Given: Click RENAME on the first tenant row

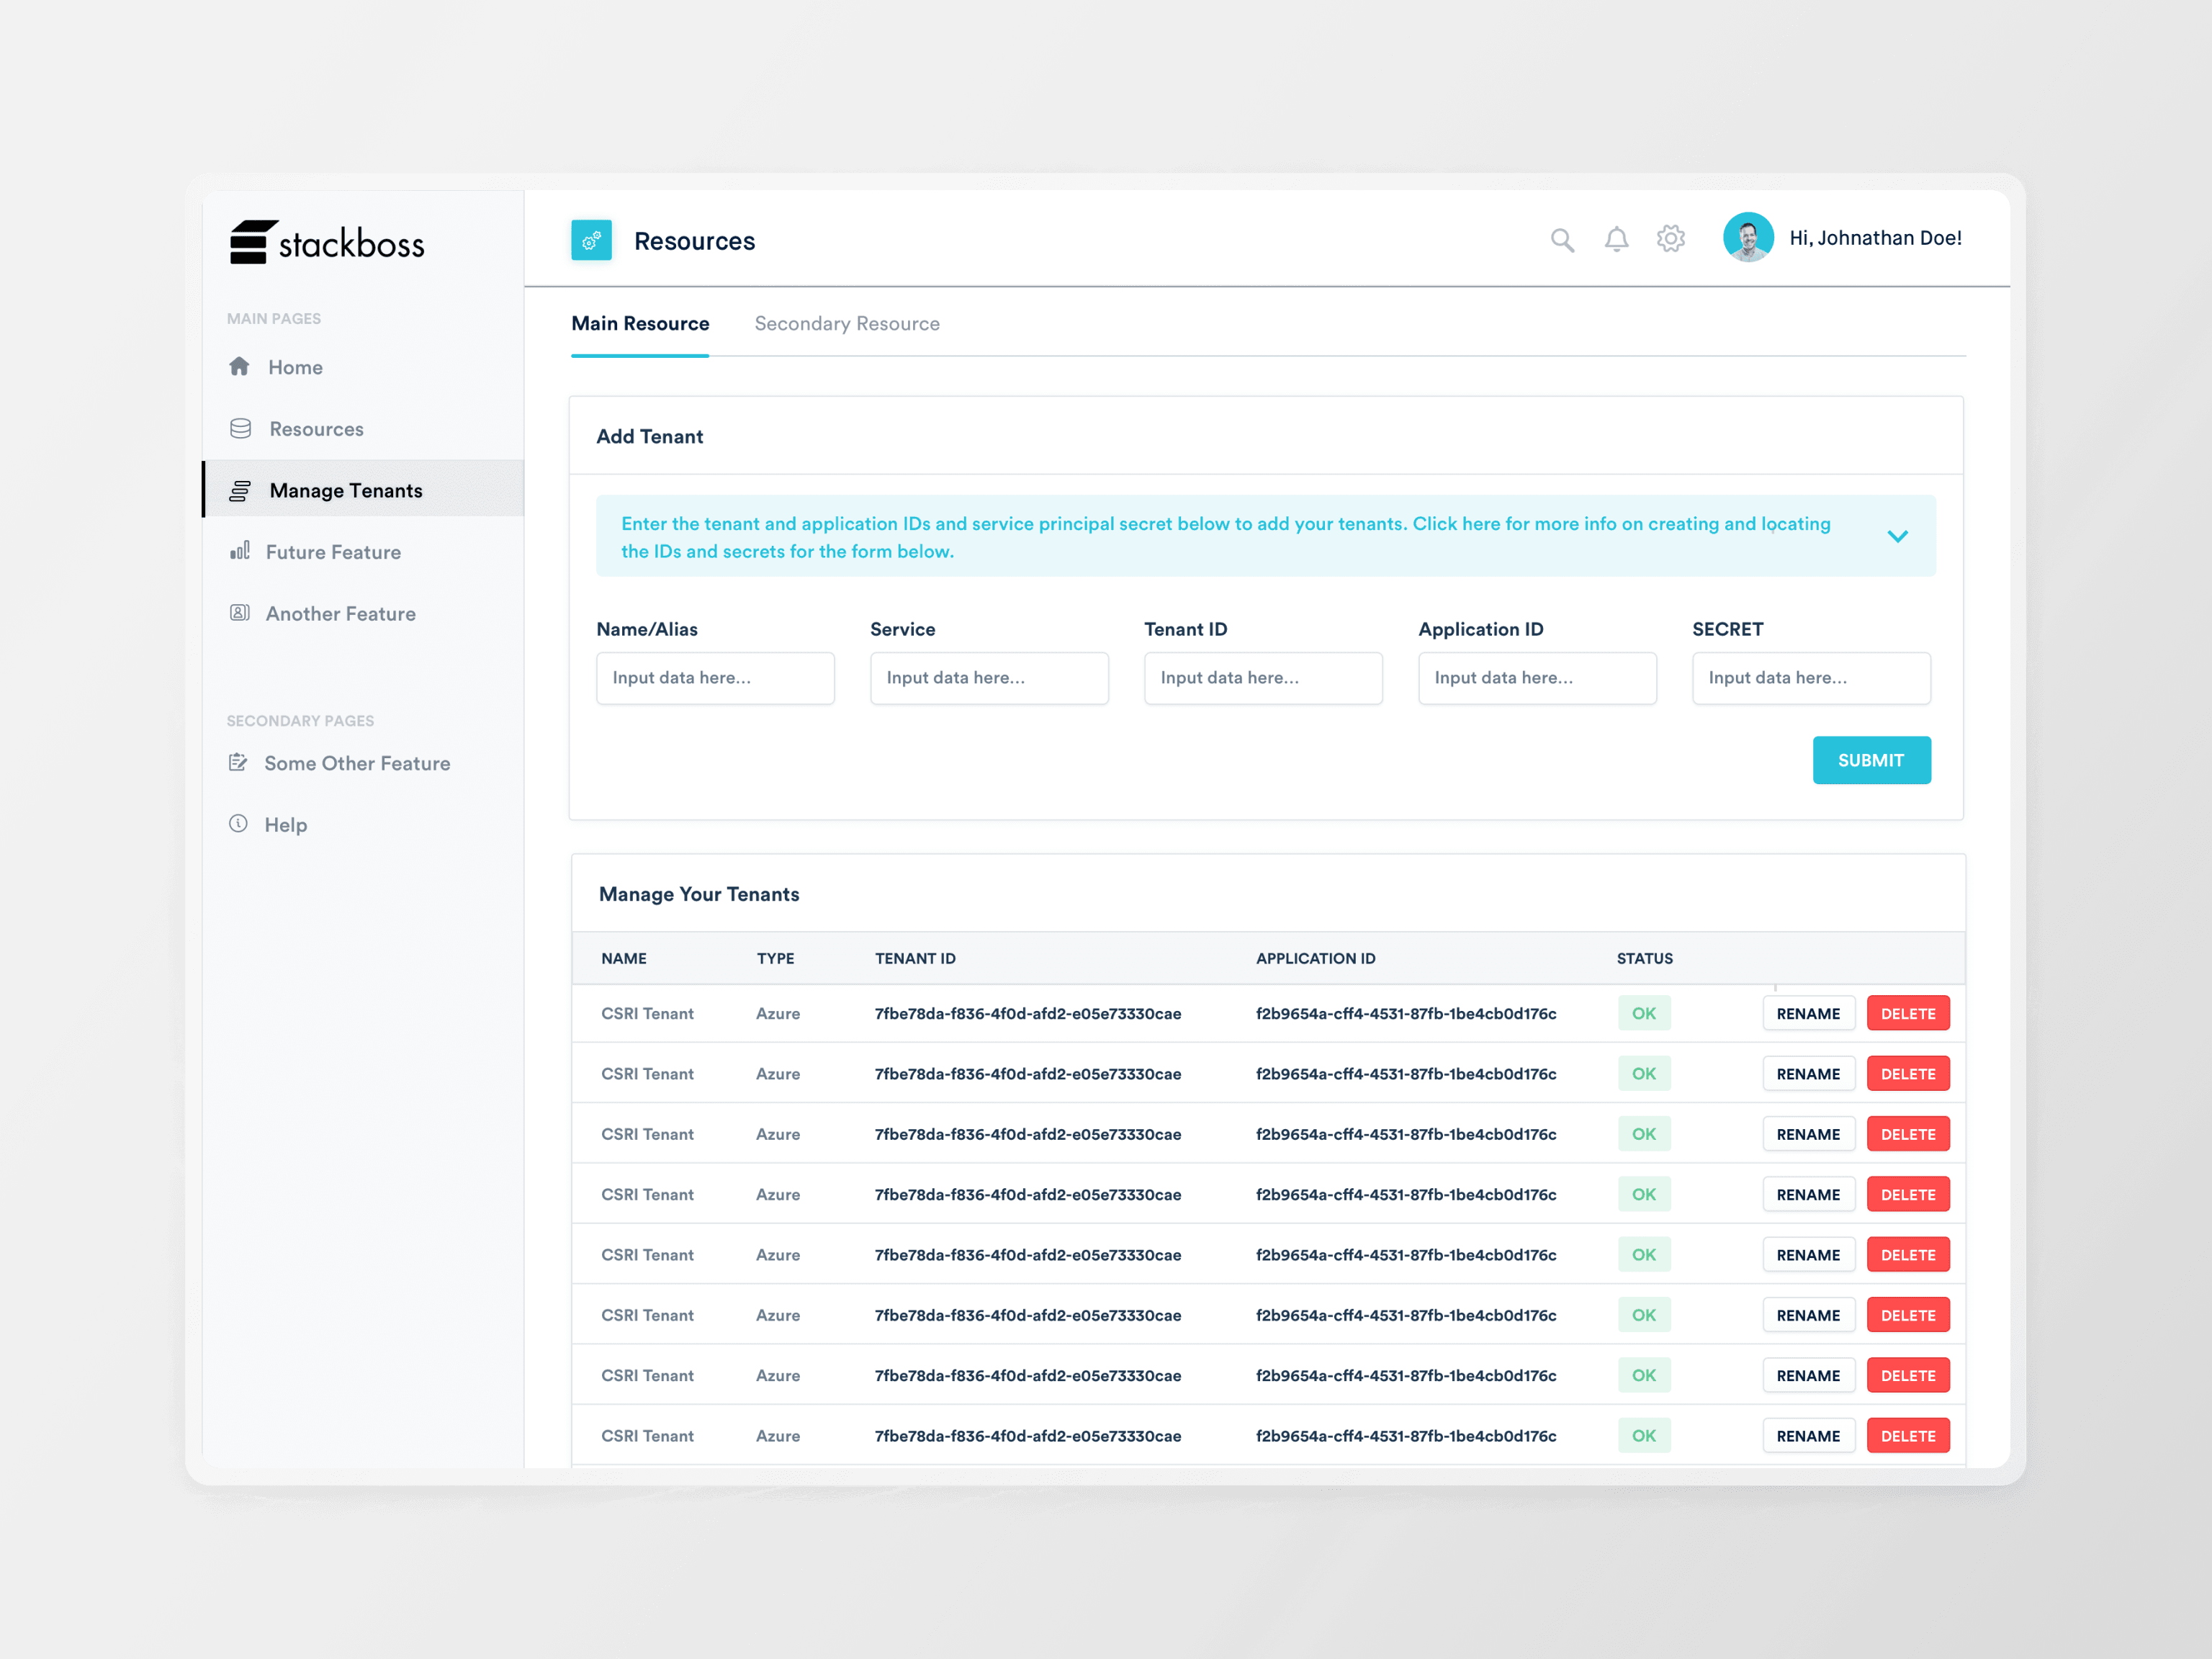Looking at the screenshot, I should pos(1807,1013).
